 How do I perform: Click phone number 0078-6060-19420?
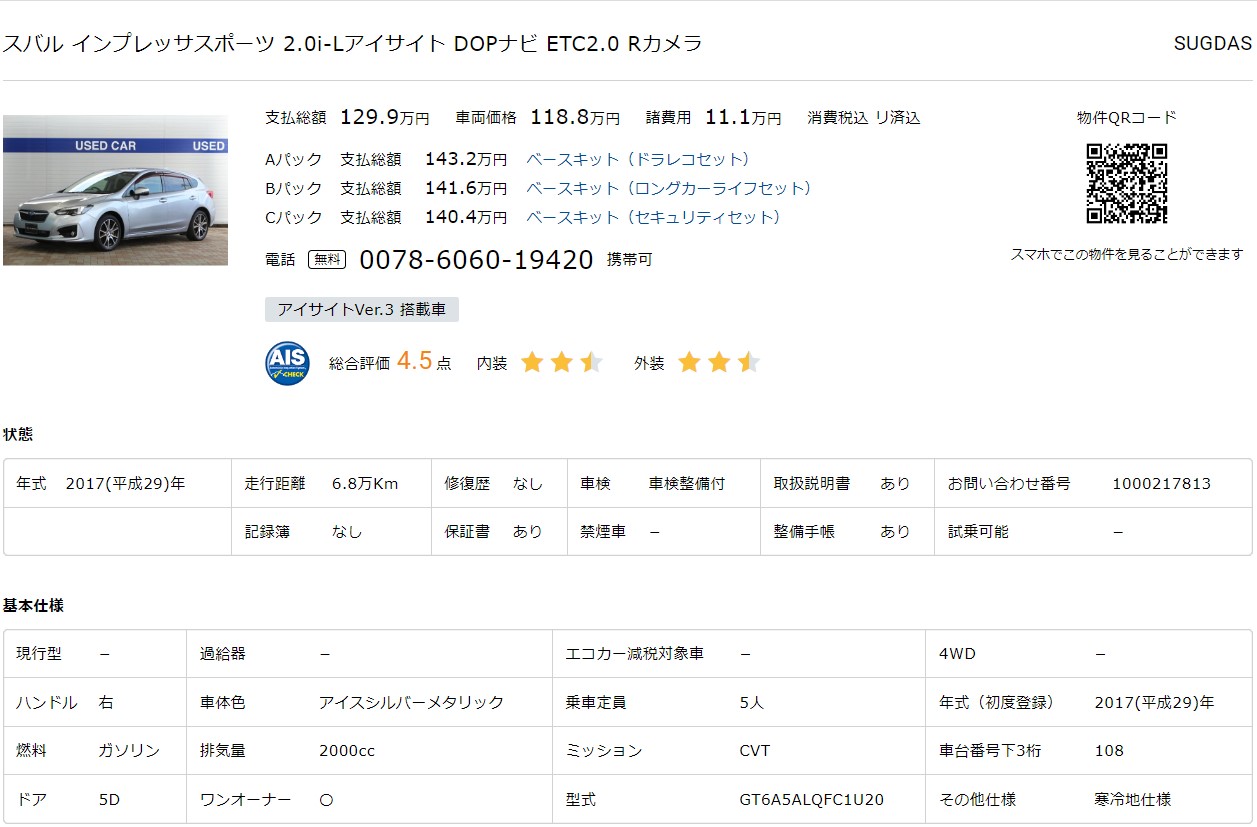(x=476, y=260)
